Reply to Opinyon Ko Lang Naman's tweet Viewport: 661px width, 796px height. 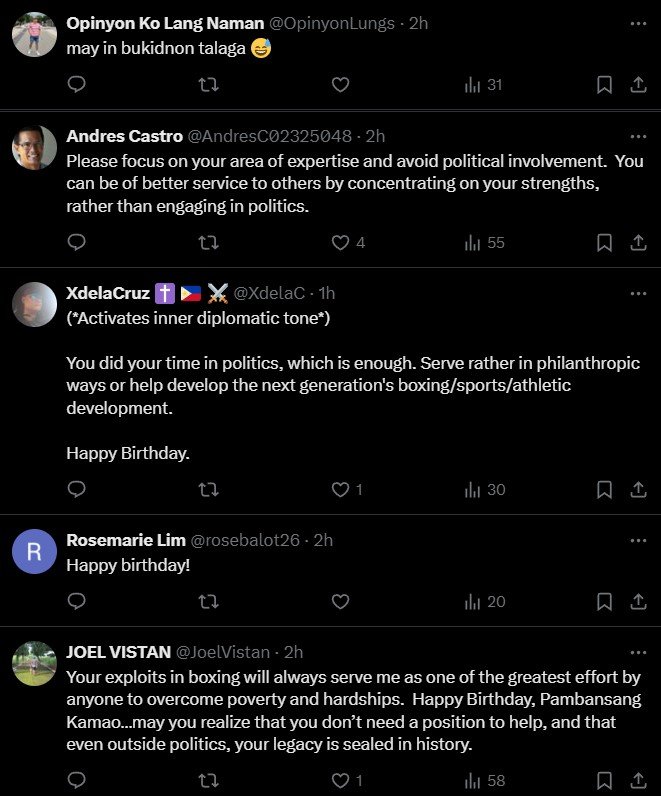76,85
